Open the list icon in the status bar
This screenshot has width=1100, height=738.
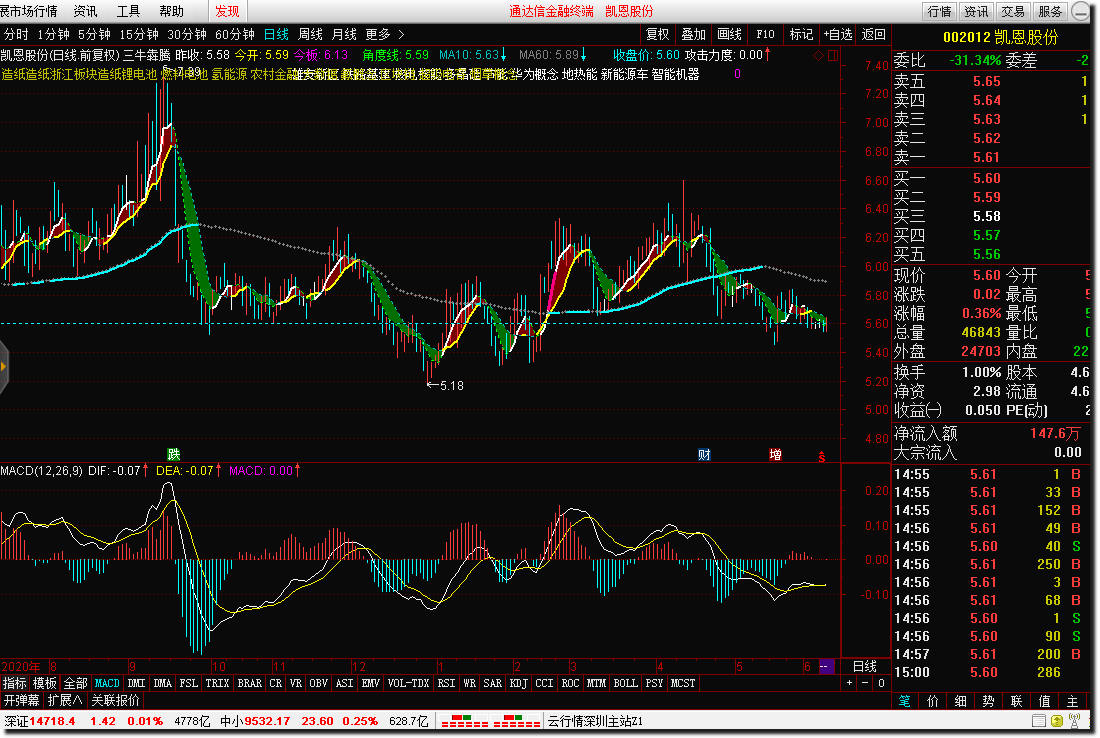click(x=1039, y=720)
